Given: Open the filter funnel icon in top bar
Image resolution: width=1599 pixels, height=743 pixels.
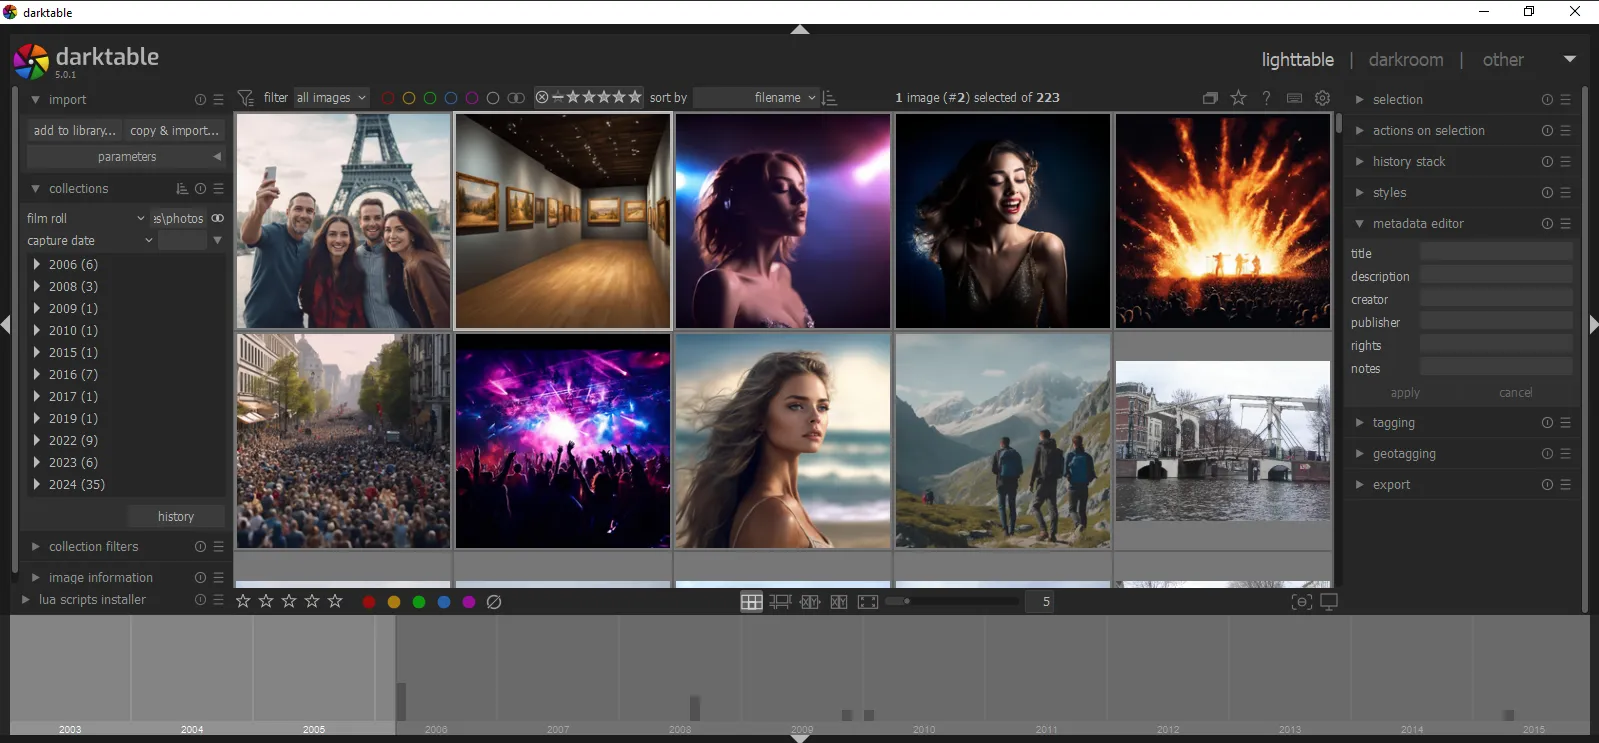Looking at the screenshot, I should pyautogui.click(x=245, y=98).
